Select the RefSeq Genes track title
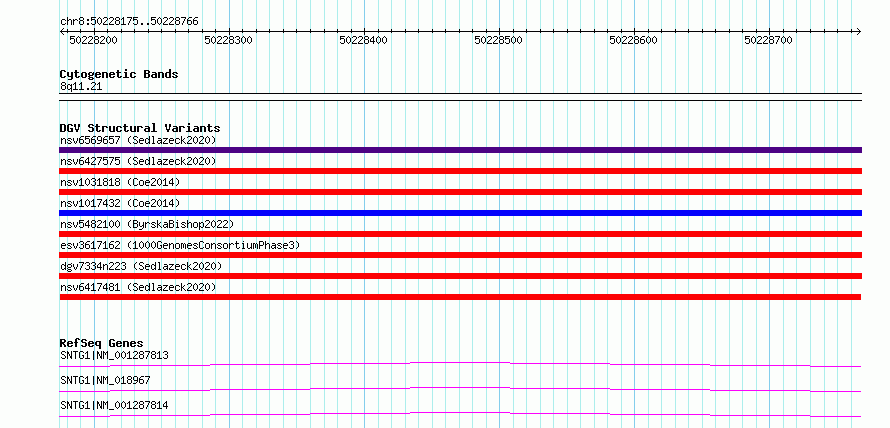The height and width of the screenshot is (428, 890). tap(101, 343)
